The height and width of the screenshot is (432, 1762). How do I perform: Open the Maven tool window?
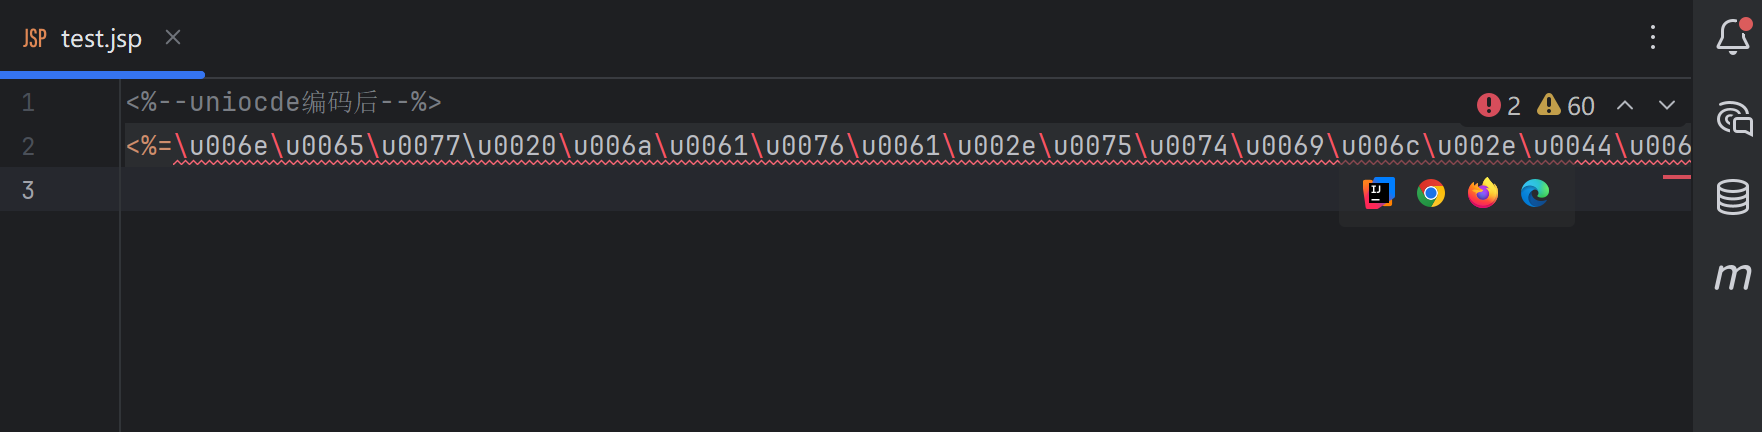tap(1733, 275)
